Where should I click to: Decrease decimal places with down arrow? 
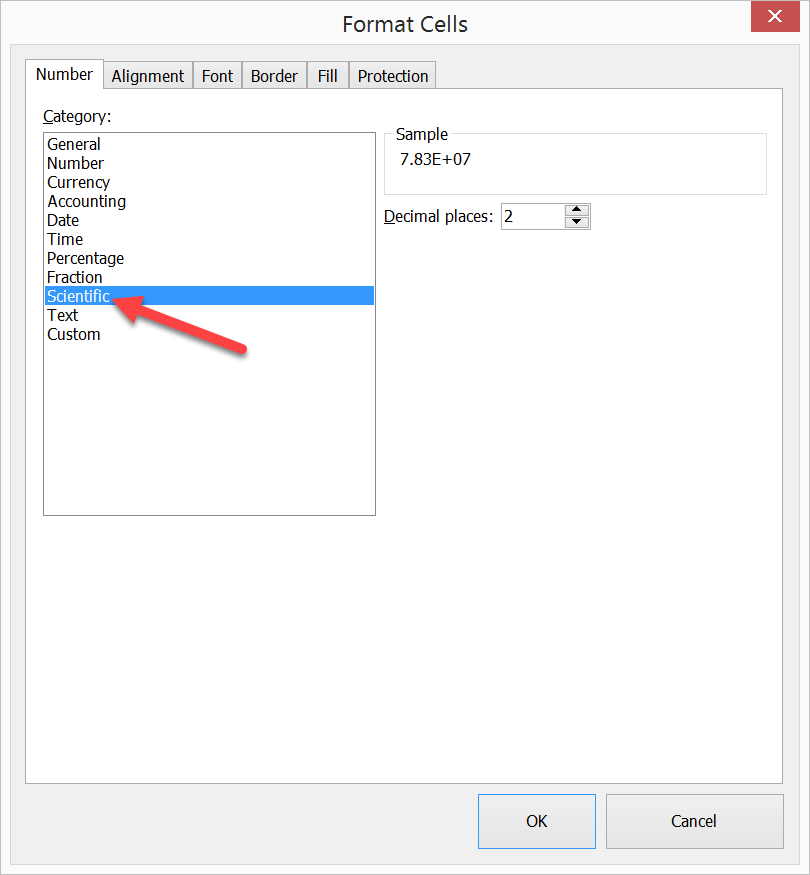pyautogui.click(x=577, y=222)
